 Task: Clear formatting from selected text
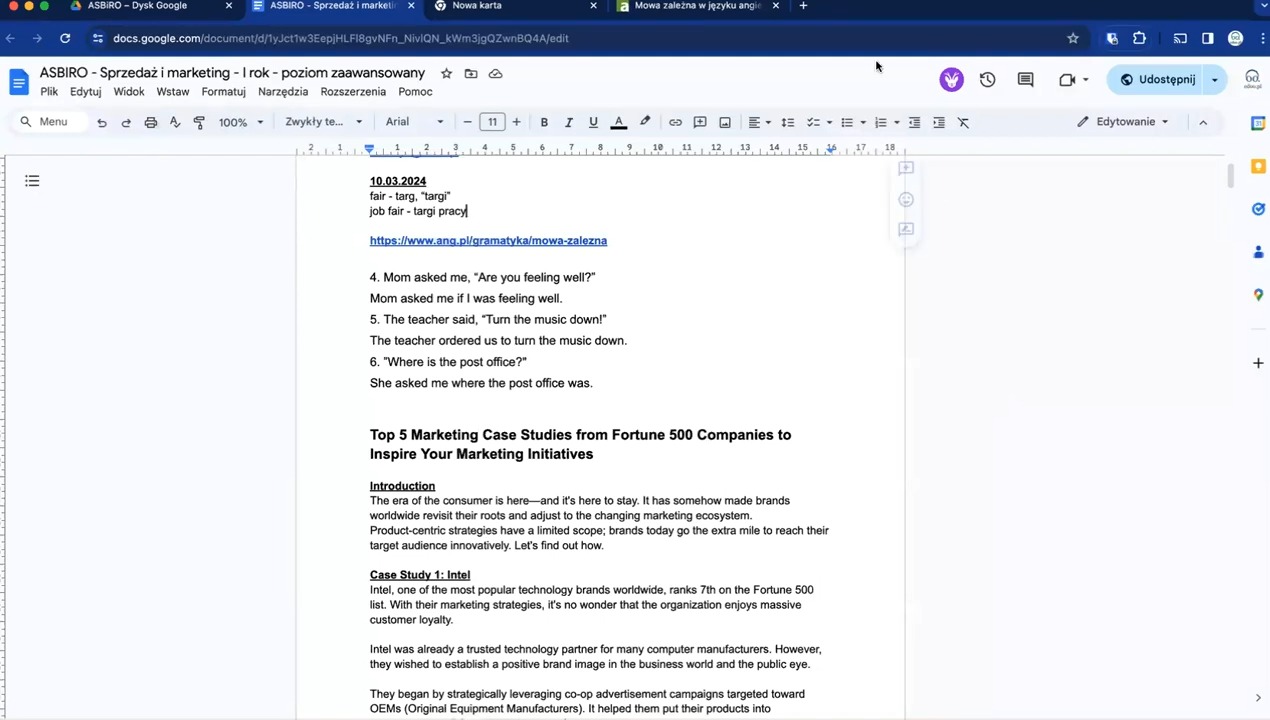(x=963, y=122)
